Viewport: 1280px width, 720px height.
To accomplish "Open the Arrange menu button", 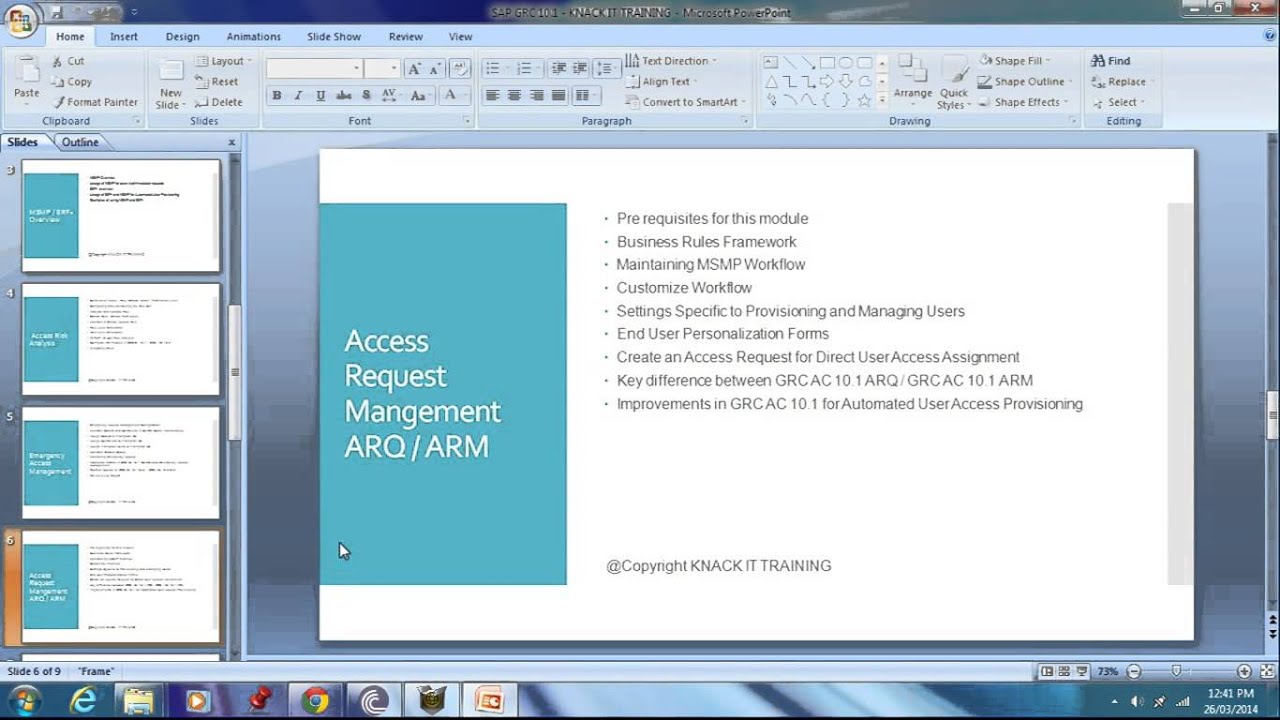I will (912, 80).
